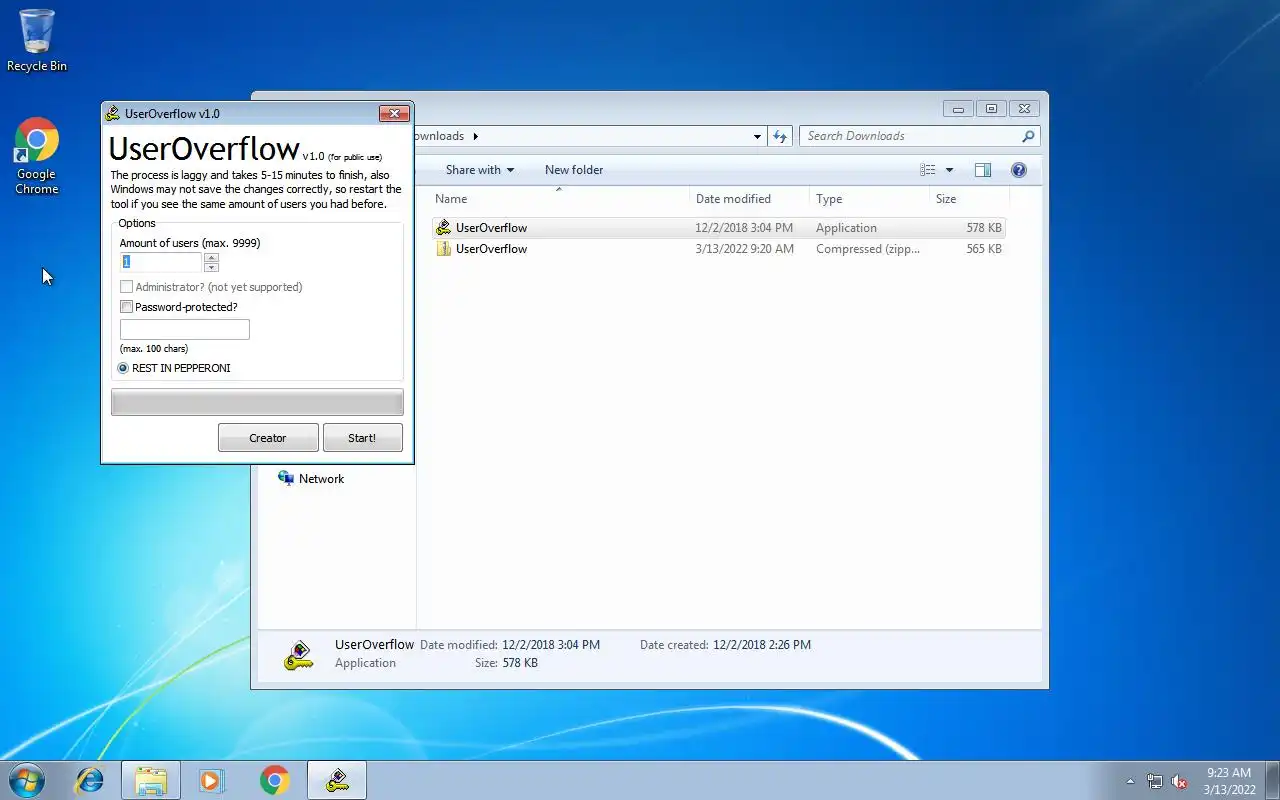Click the Compressed (zipp... type cell

868,249
